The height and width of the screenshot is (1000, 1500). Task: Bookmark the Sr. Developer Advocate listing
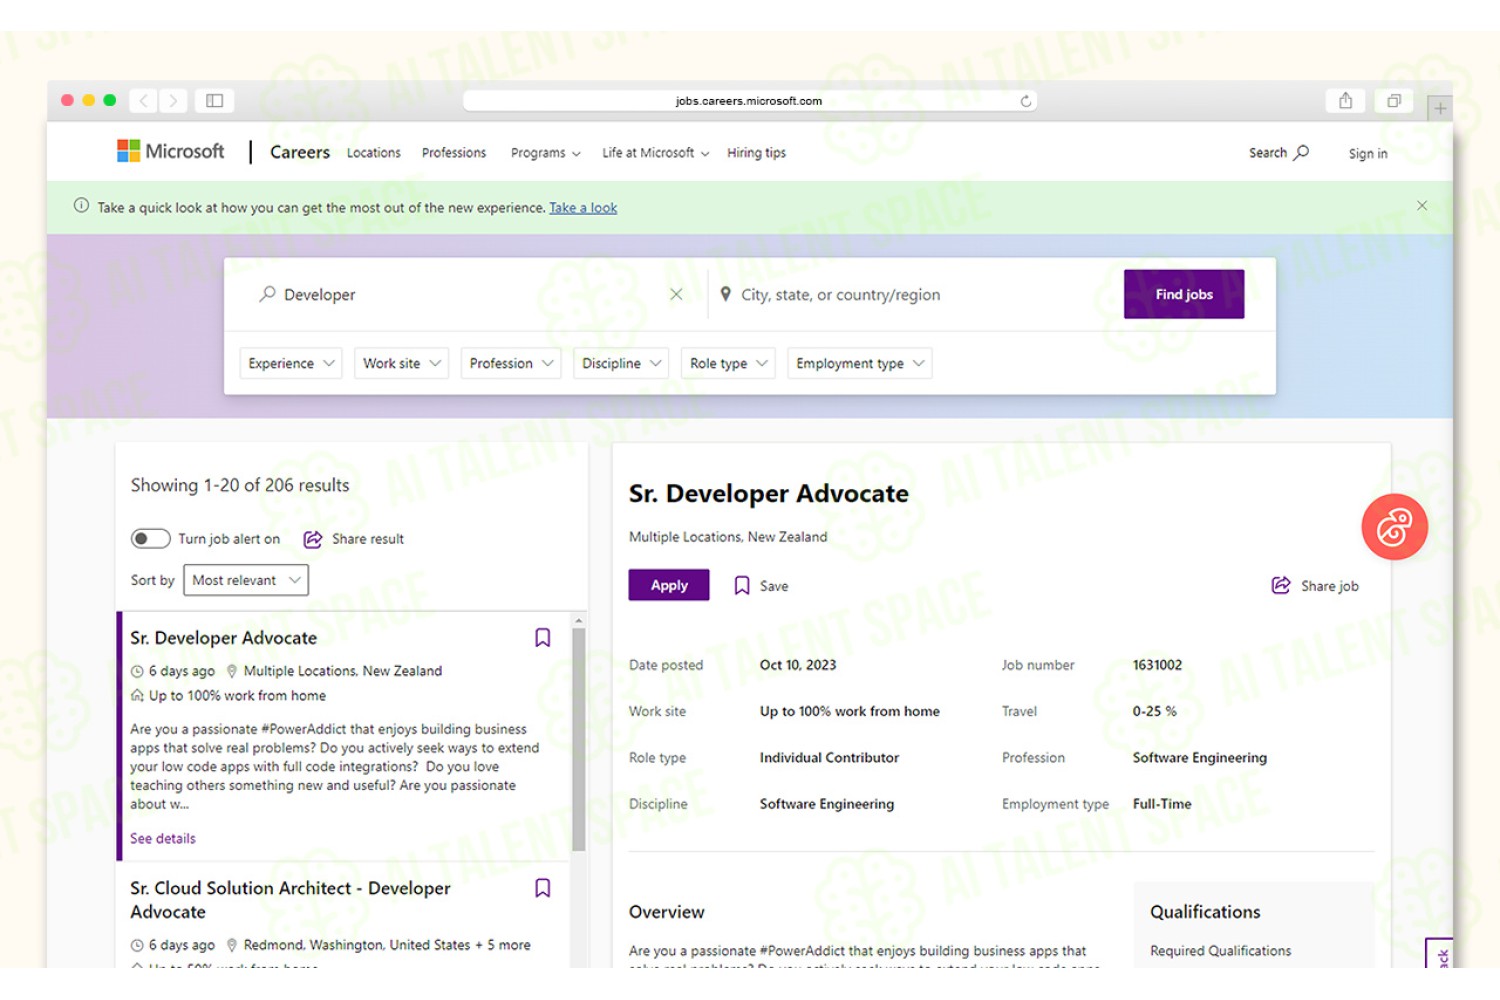pos(542,638)
